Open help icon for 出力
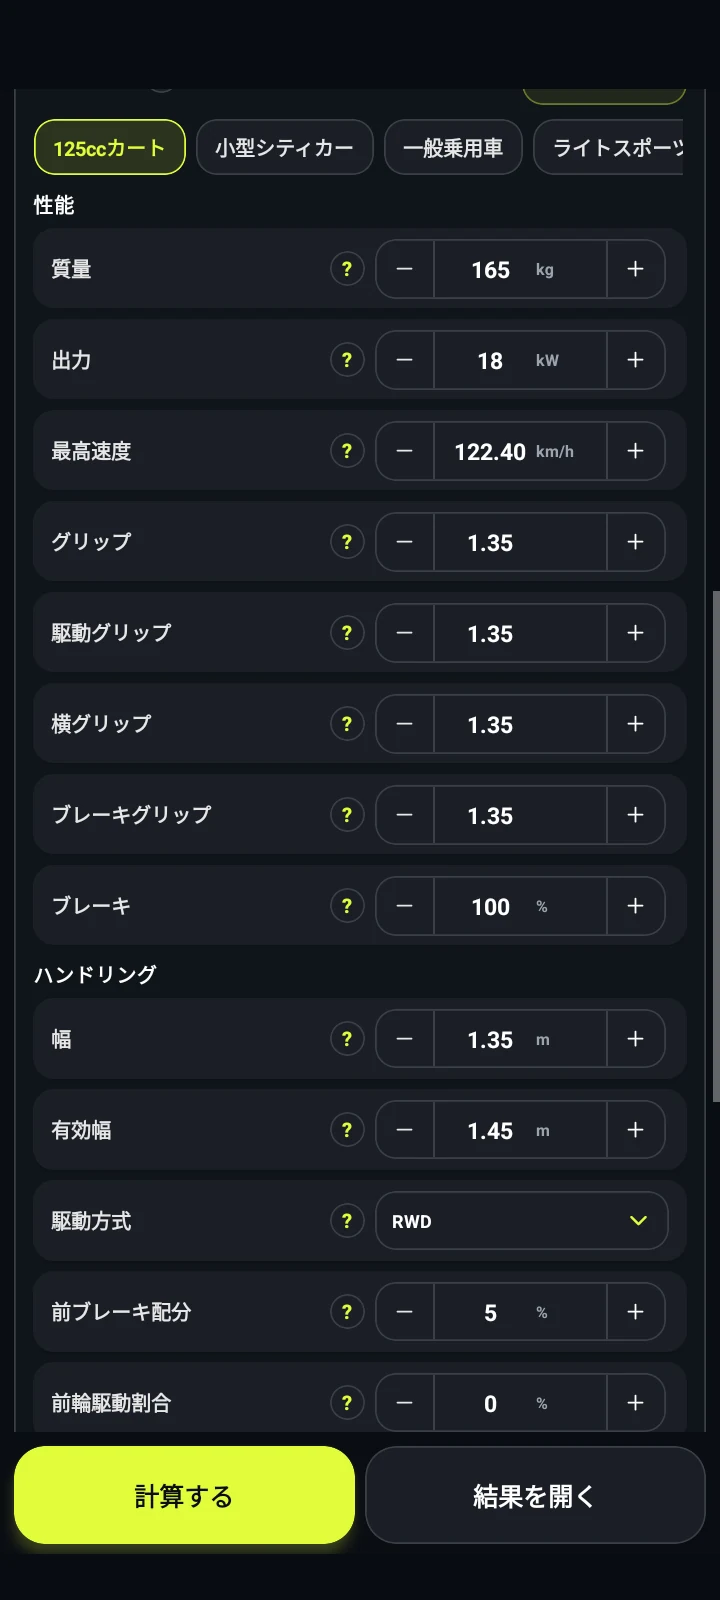 pyautogui.click(x=347, y=360)
